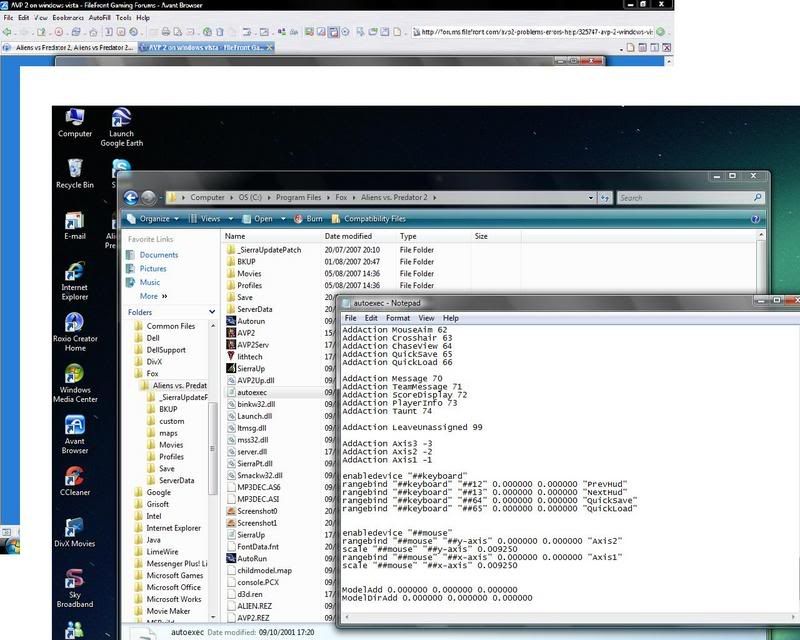Open the Avant Browser desktop shortcut
The image size is (800, 640).
coord(74,434)
